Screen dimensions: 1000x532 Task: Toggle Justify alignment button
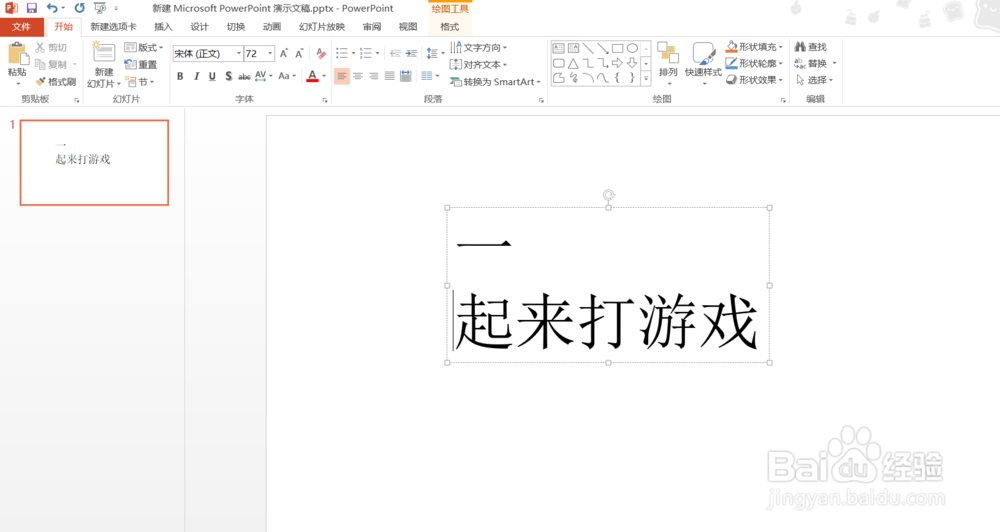tap(390, 76)
